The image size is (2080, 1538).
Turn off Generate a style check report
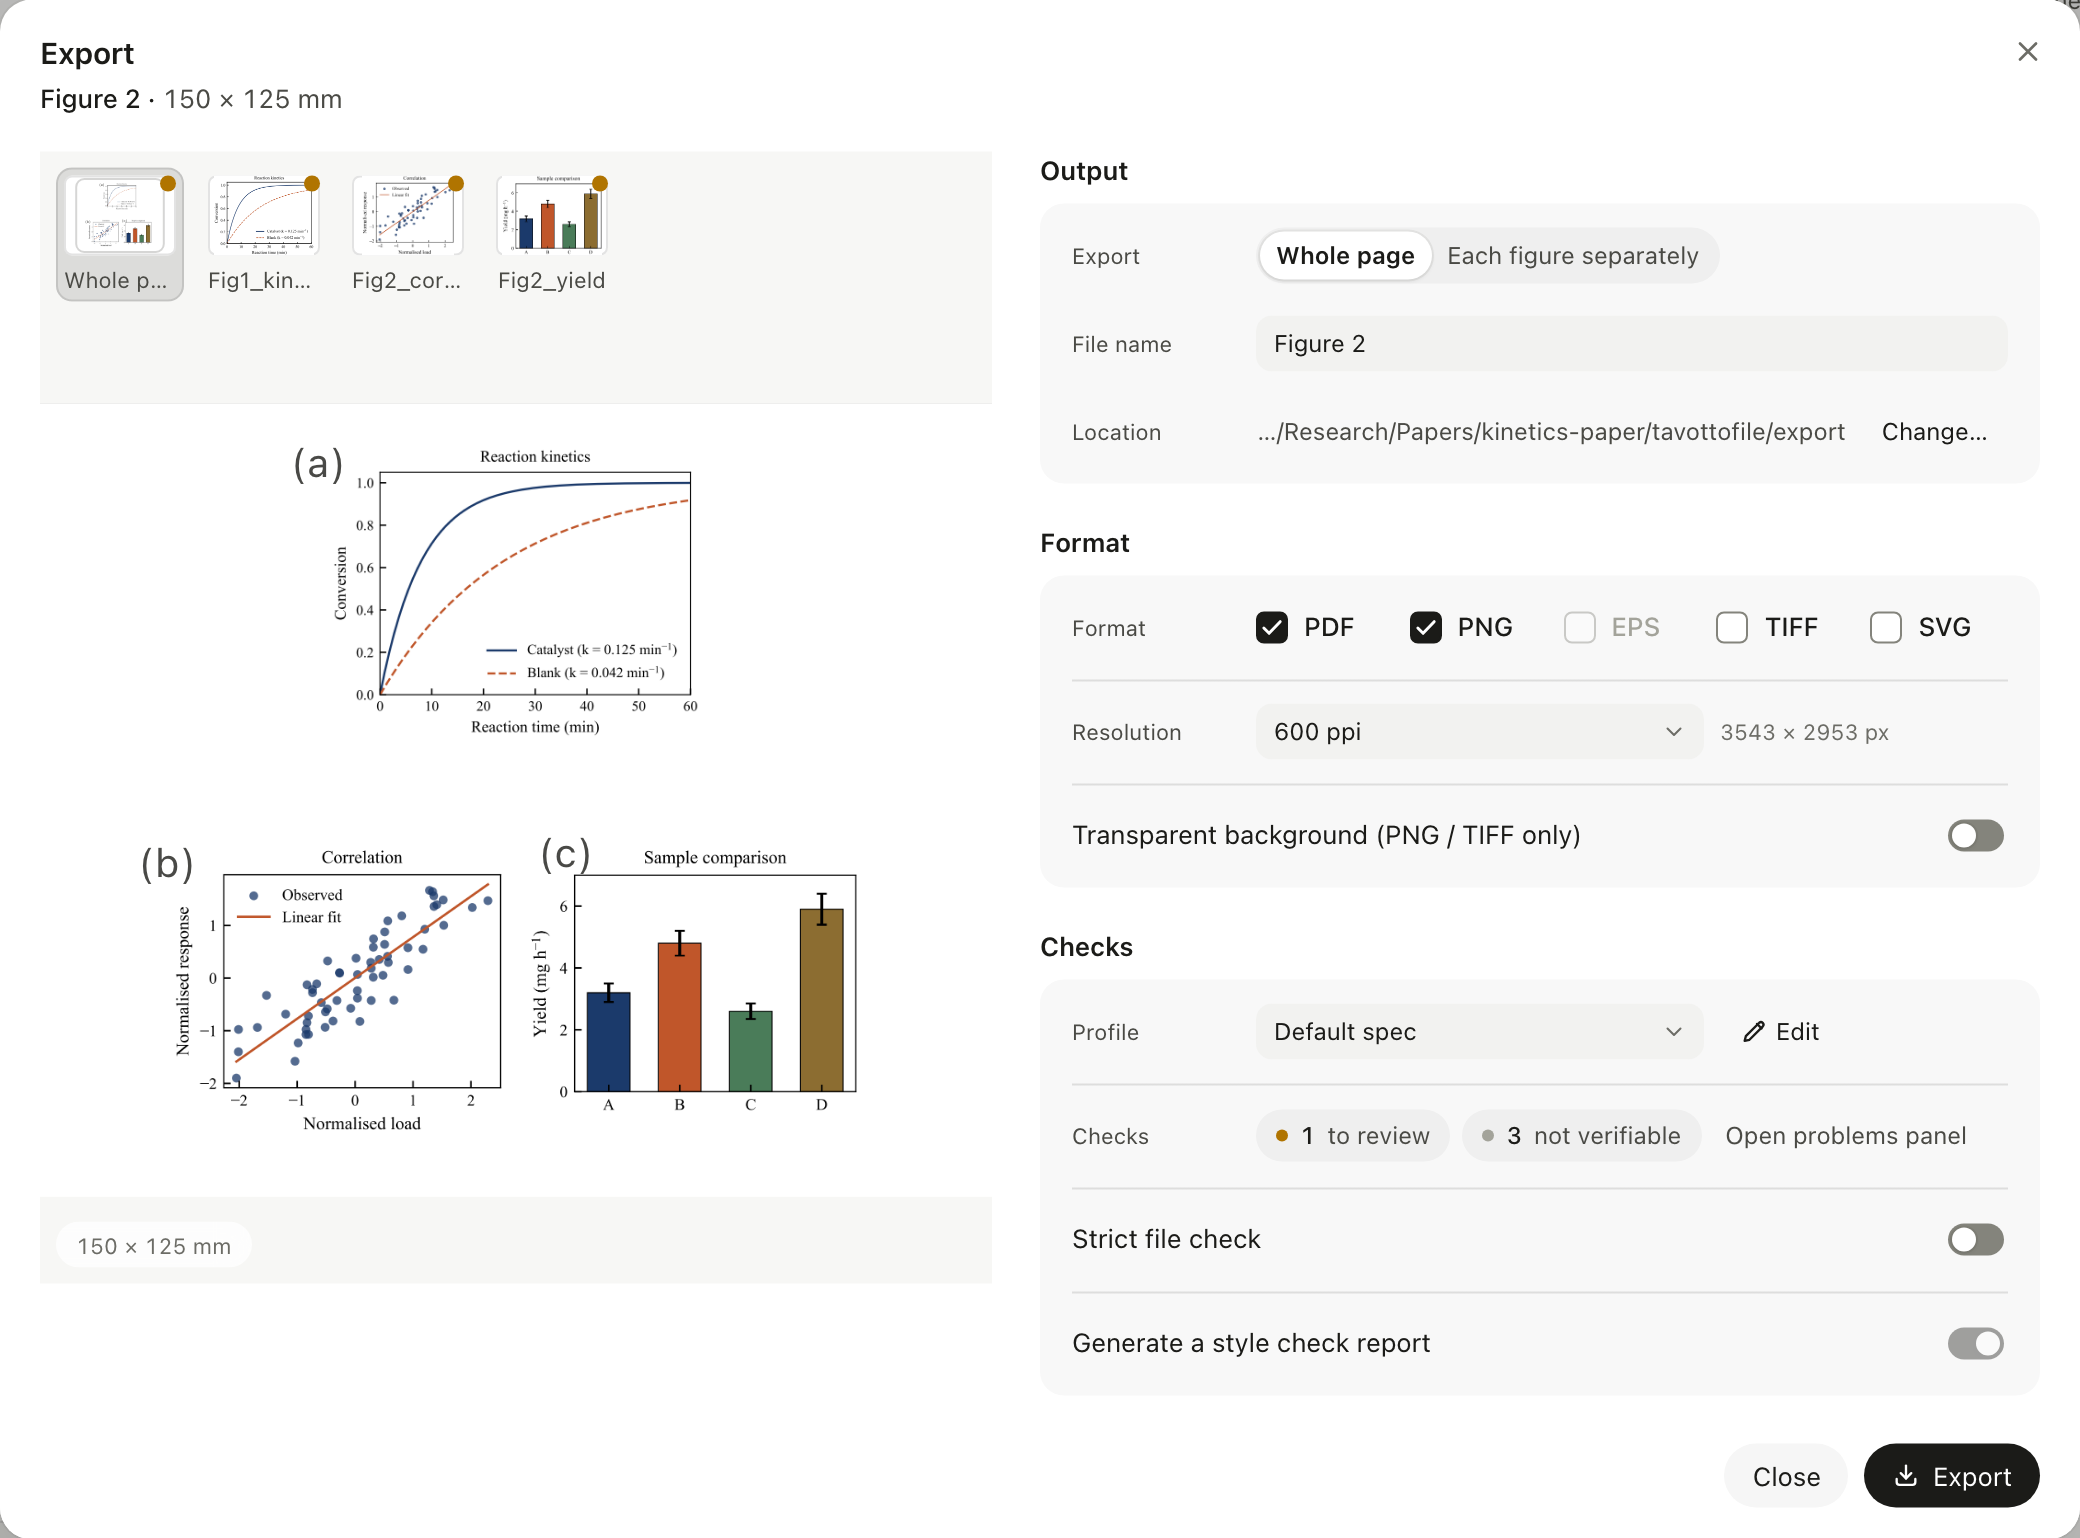point(1975,1344)
